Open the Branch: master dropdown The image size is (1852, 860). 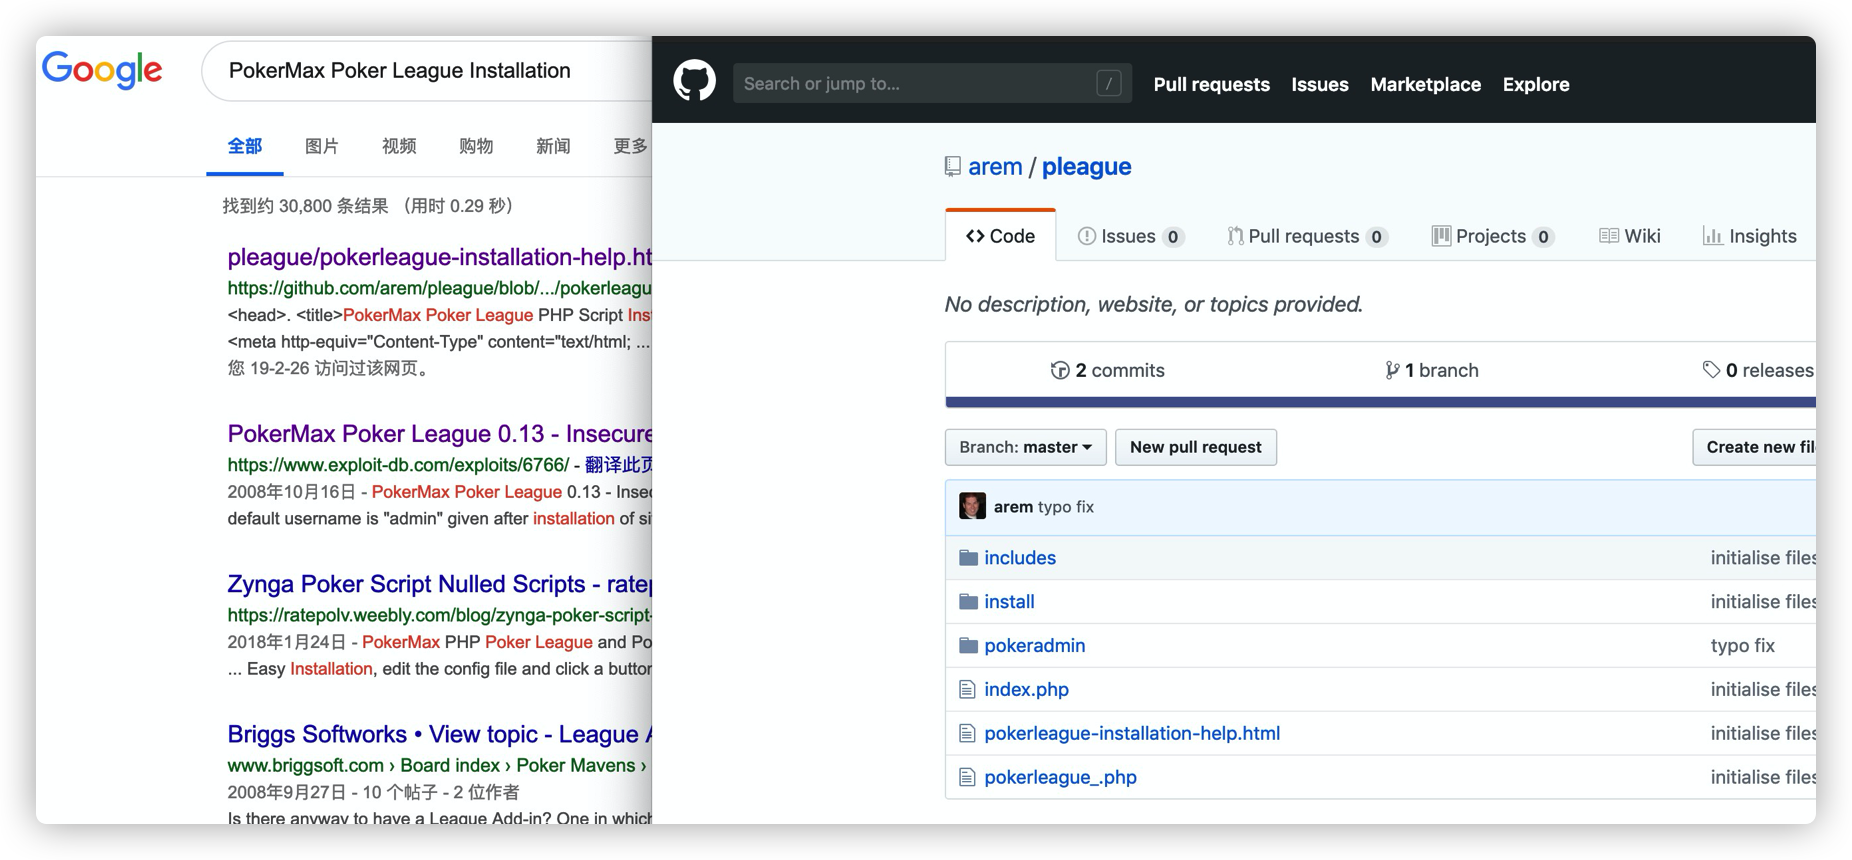tap(1025, 447)
